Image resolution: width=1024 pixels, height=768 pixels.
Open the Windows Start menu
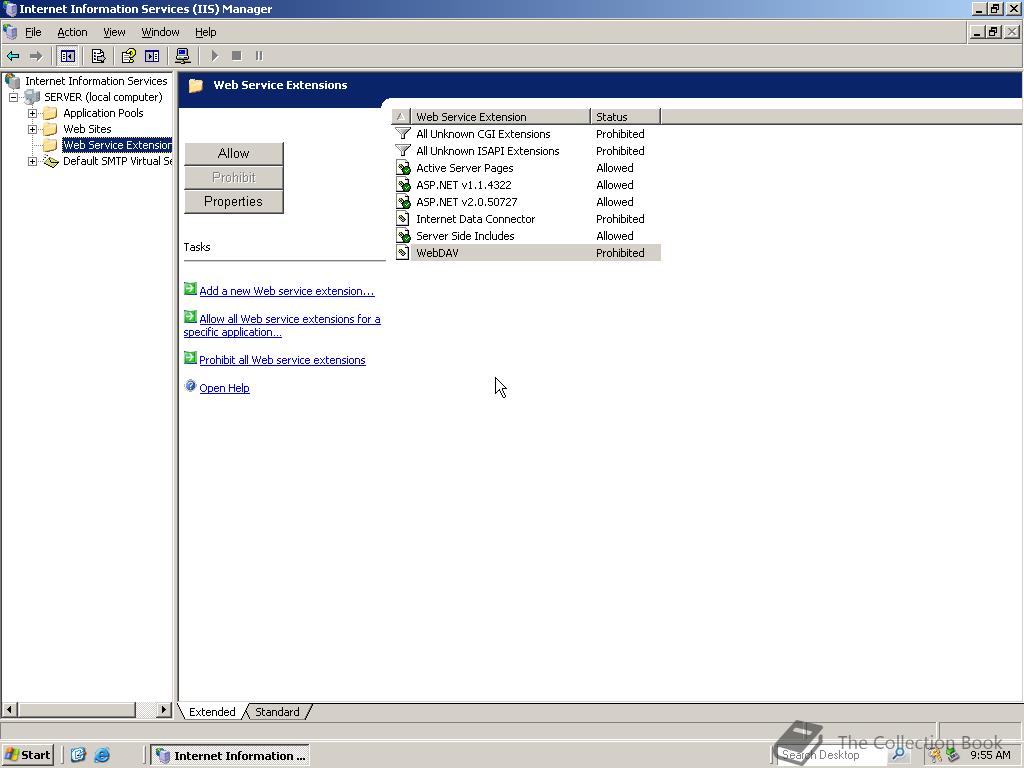tap(27, 756)
